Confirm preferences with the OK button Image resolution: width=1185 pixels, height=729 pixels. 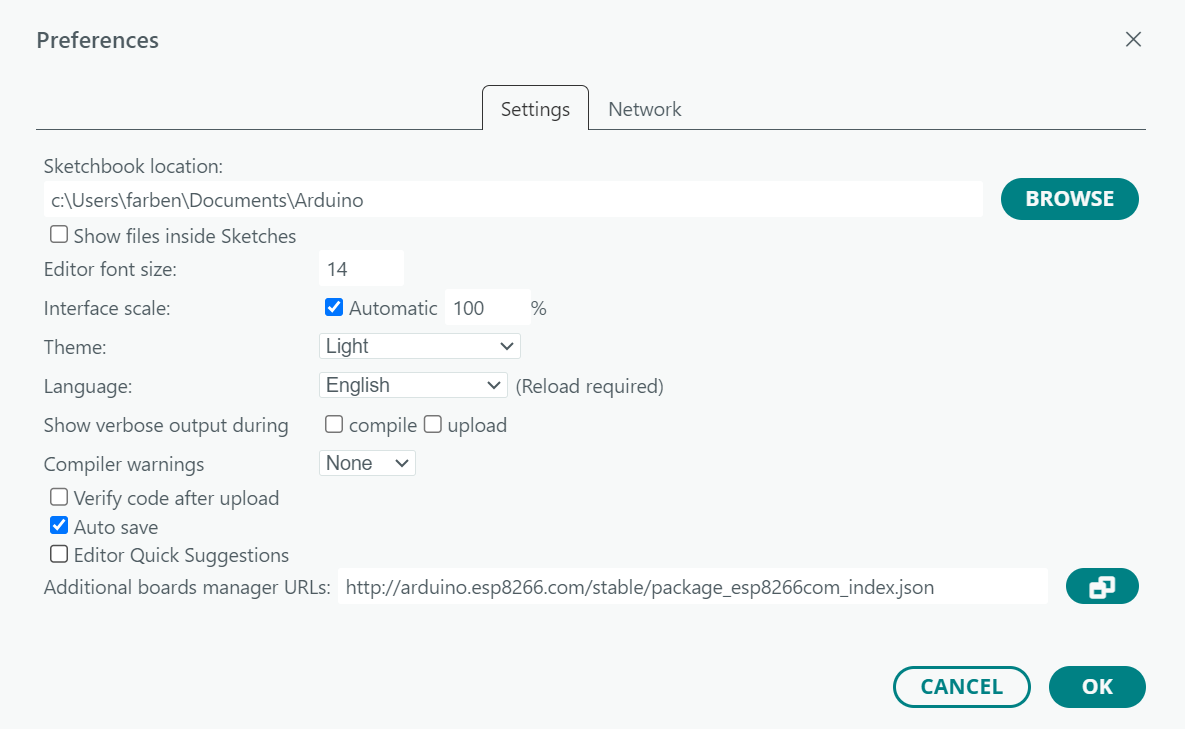point(1097,687)
